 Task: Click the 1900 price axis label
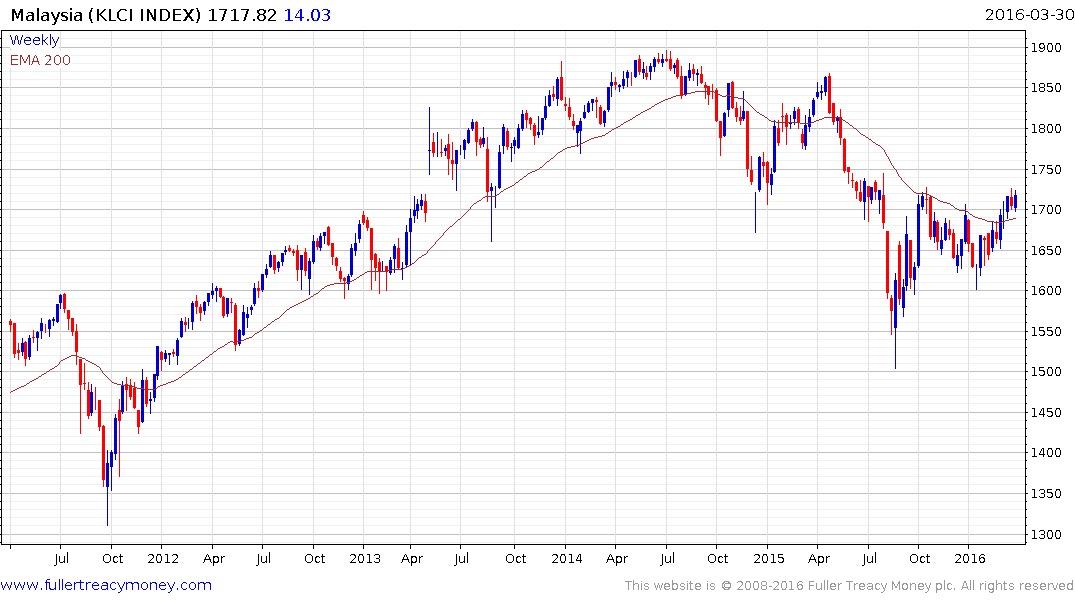point(1046,47)
